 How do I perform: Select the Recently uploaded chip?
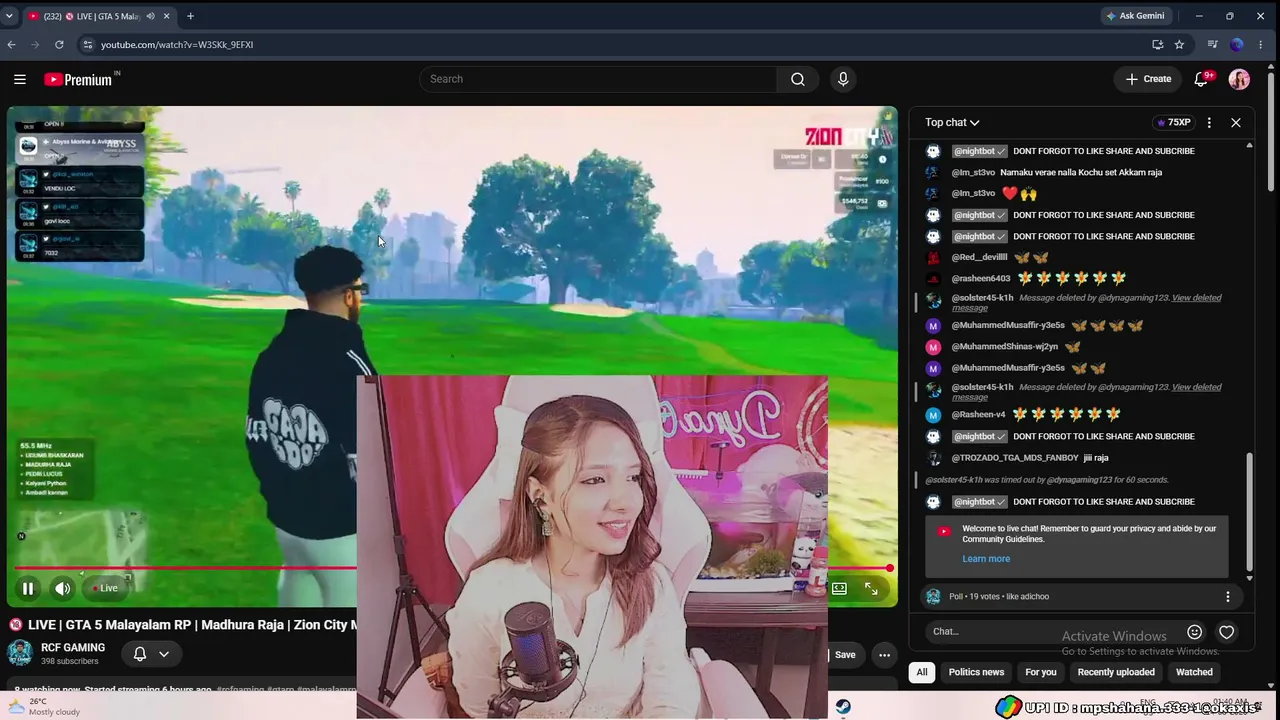coord(1116,672)
